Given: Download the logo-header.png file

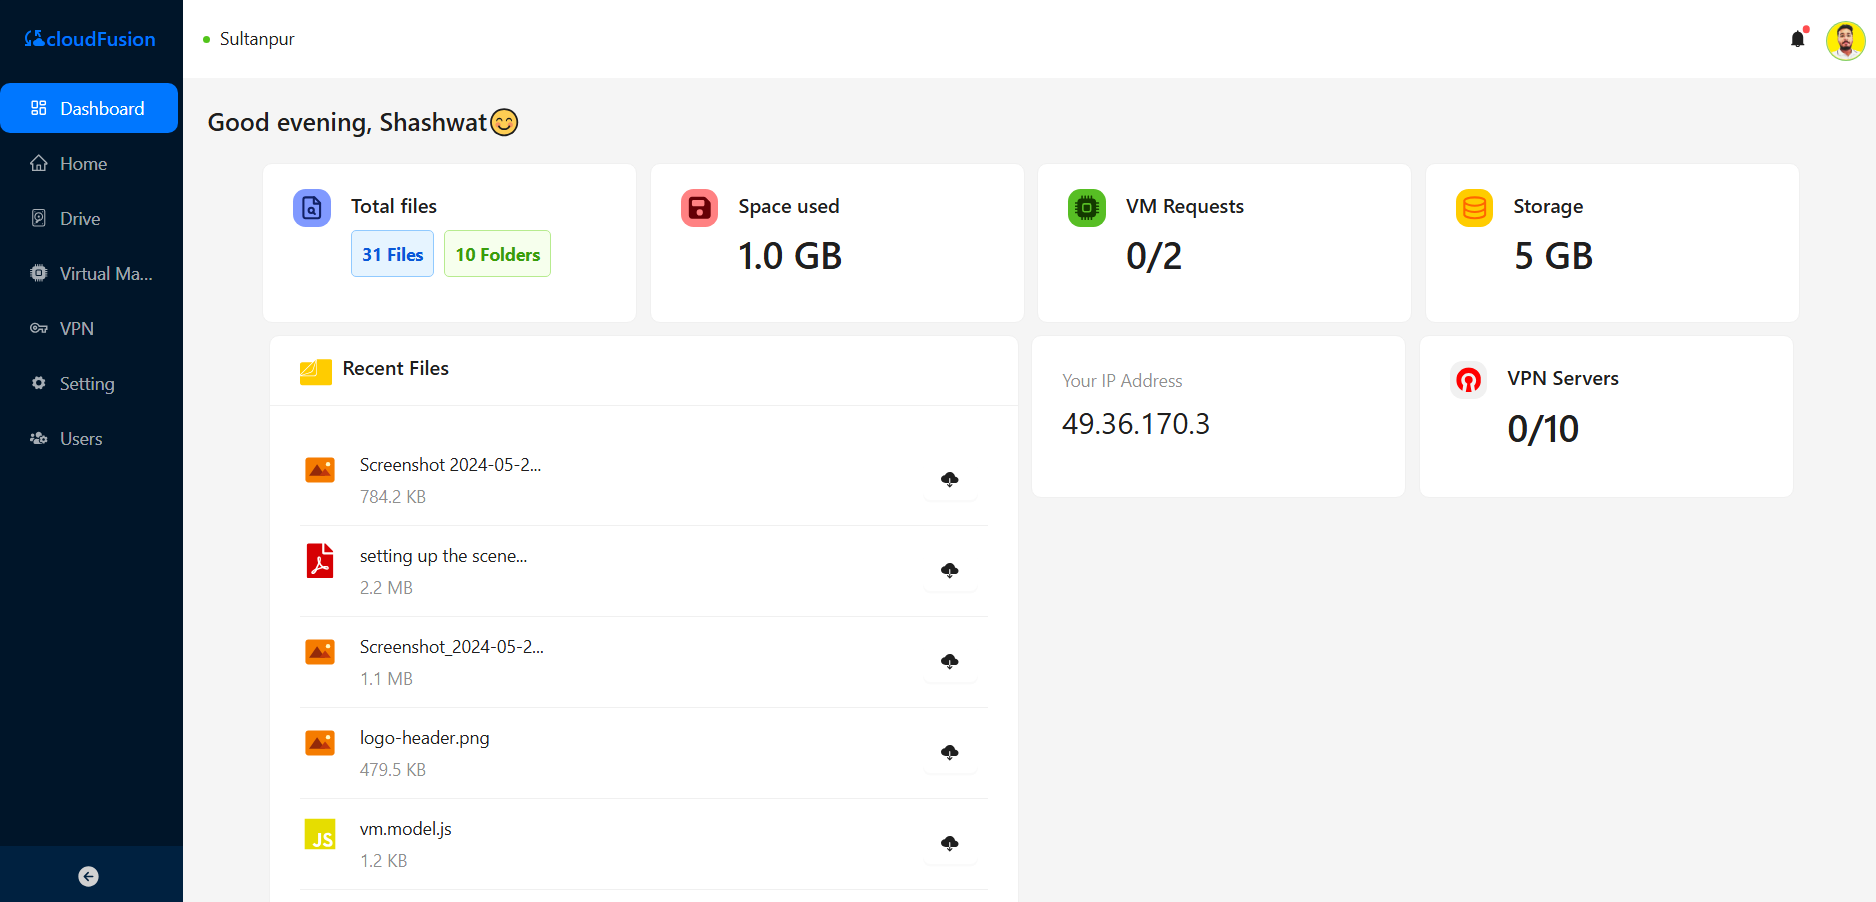Looking at the screenshot, I should (x=950, y=753).
